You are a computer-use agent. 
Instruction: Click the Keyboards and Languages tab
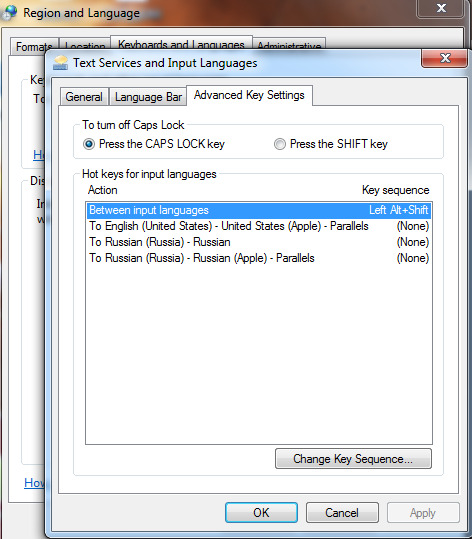181,43
